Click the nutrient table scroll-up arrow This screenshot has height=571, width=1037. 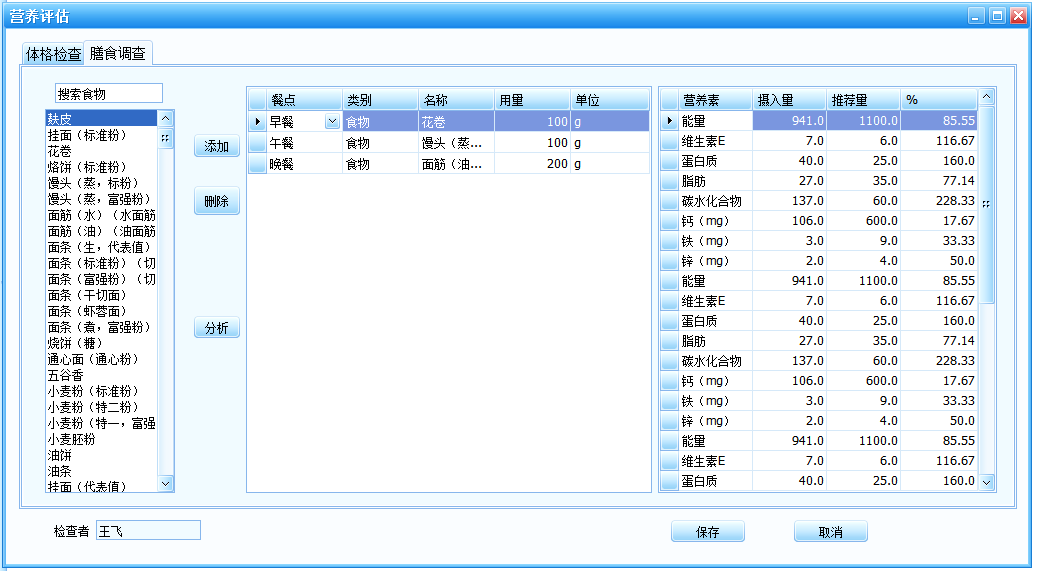pos(987,97)
